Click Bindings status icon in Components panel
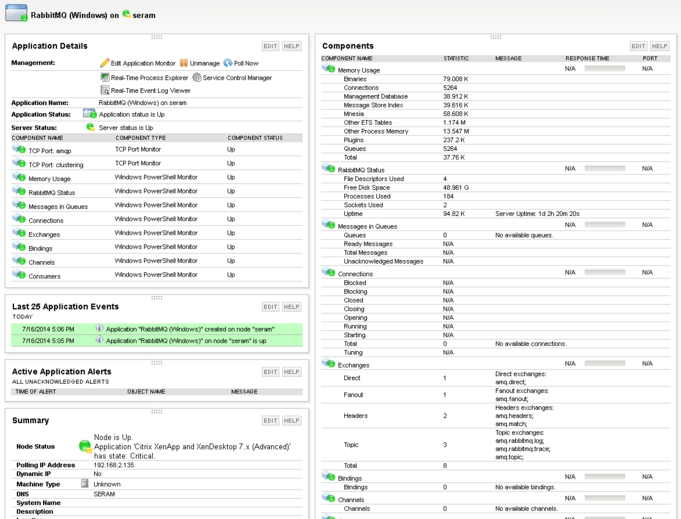Viewport: 681px width, 519px height. click(x=328, y=476)
